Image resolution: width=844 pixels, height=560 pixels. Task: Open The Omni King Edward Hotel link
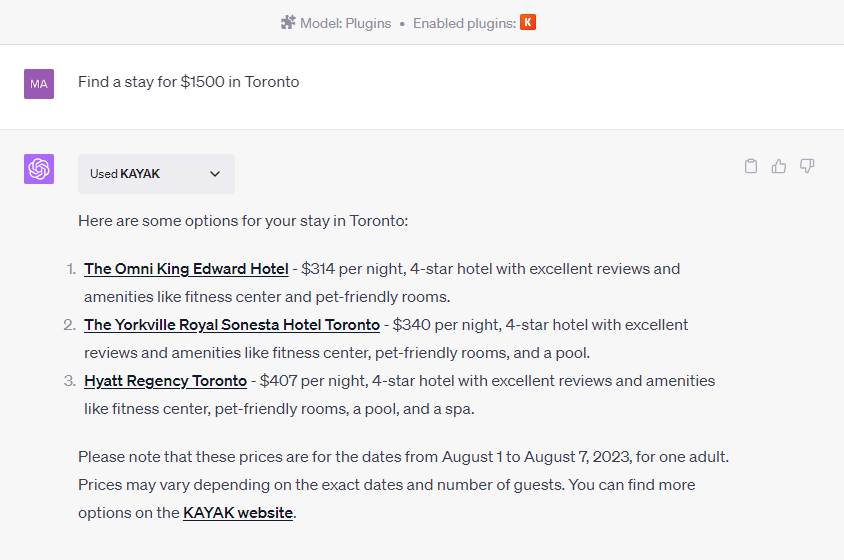(186, 269)
